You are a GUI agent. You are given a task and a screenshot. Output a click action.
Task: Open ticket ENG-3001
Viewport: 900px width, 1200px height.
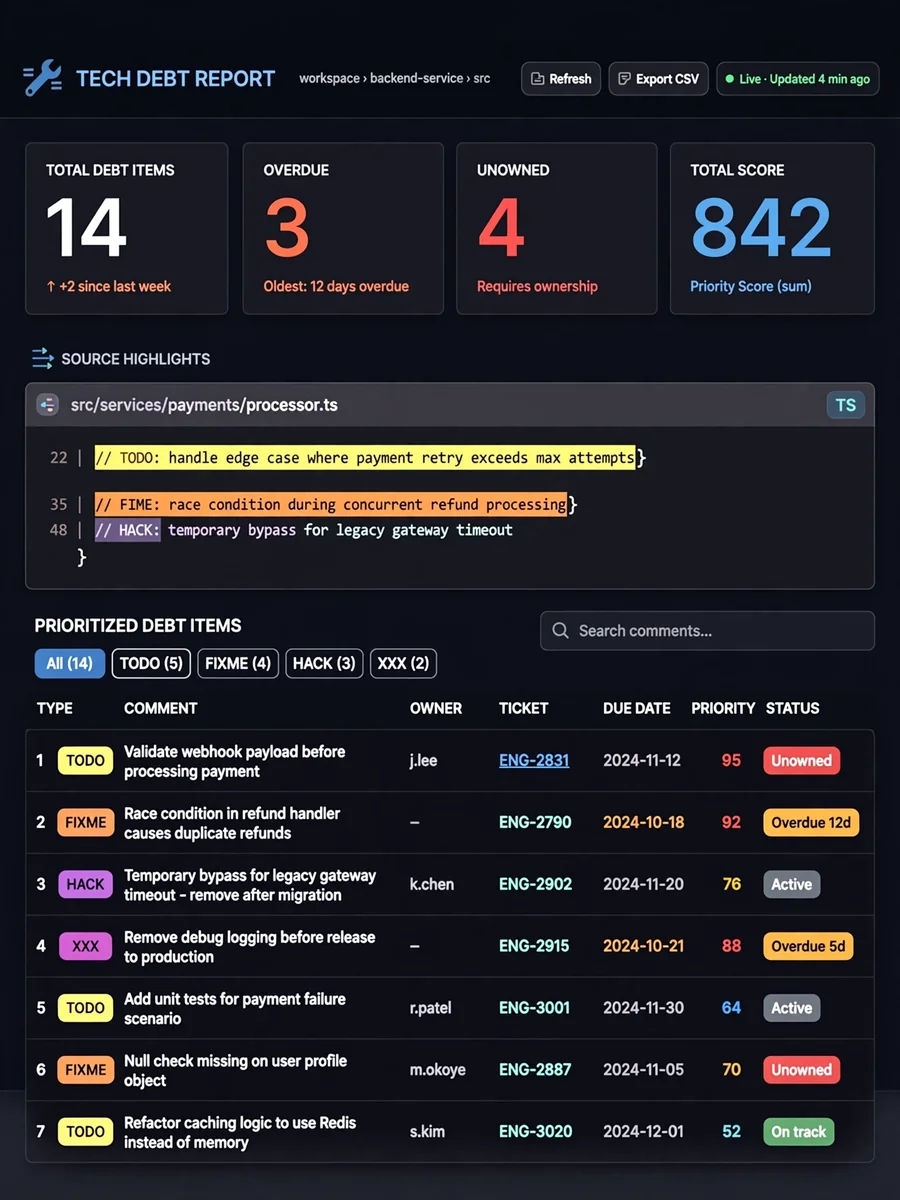coord(534,1008)
